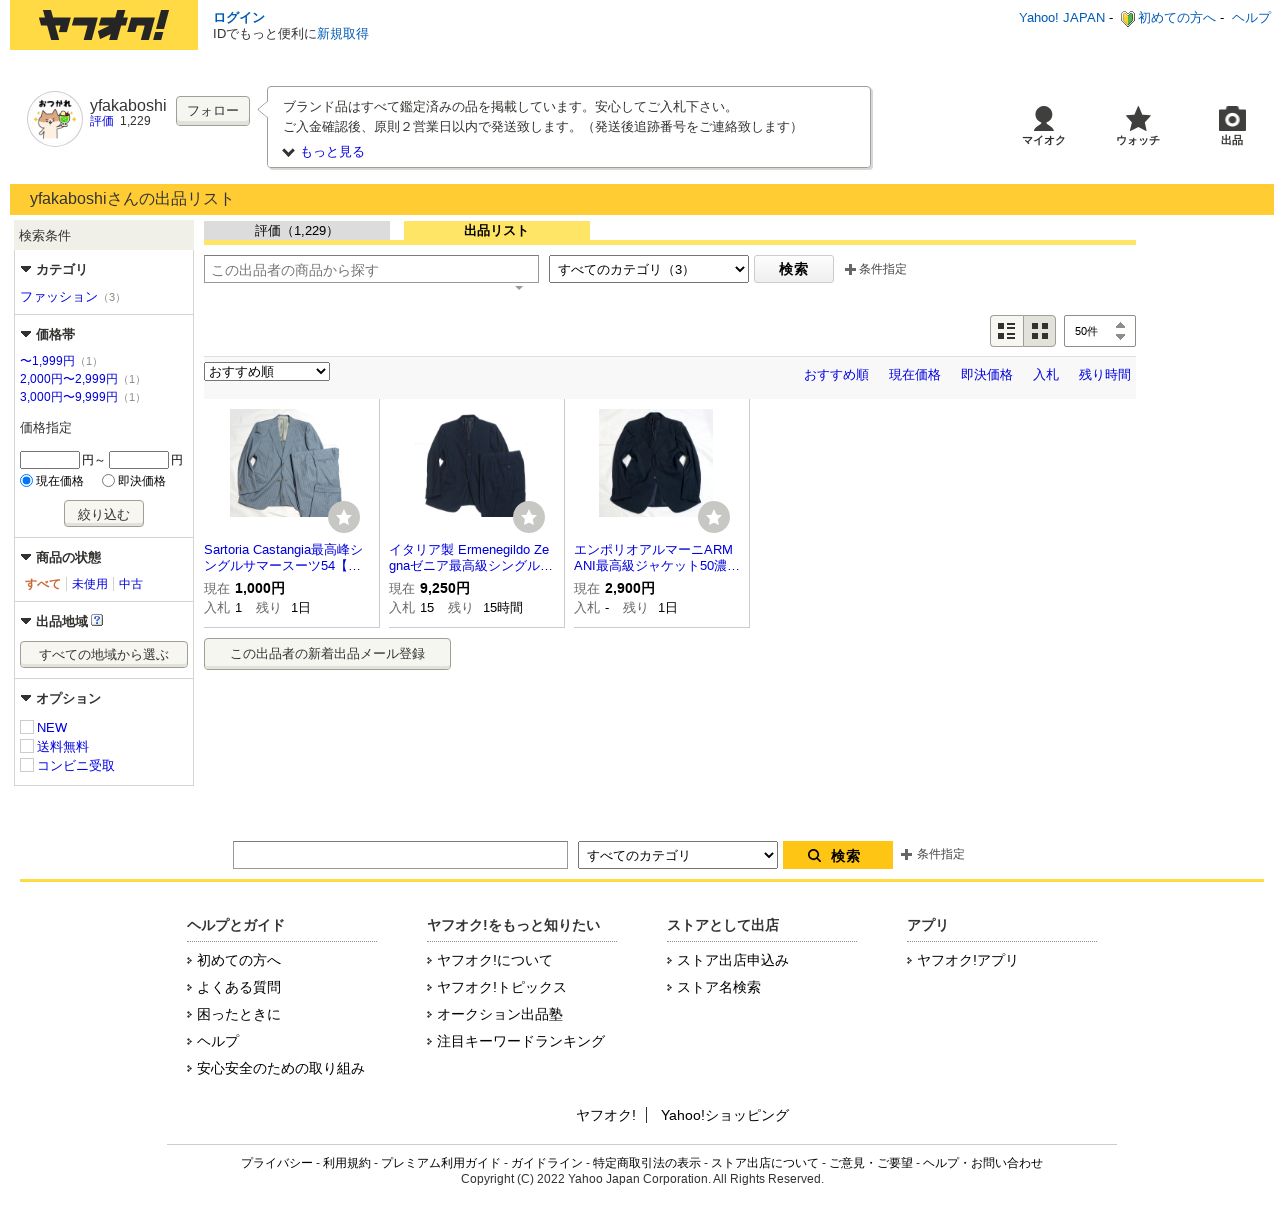
Task: Switch to list view layout icon
Action: click(x=1007, y=331)
